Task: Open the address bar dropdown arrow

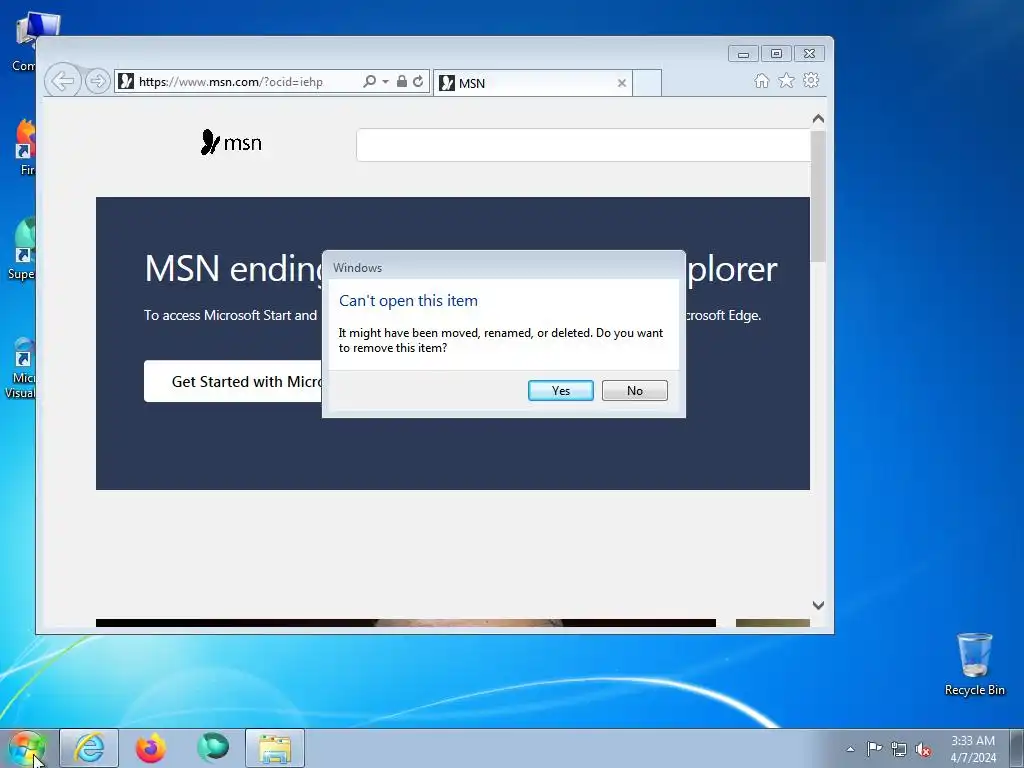Action: click(x=385, y=82)
